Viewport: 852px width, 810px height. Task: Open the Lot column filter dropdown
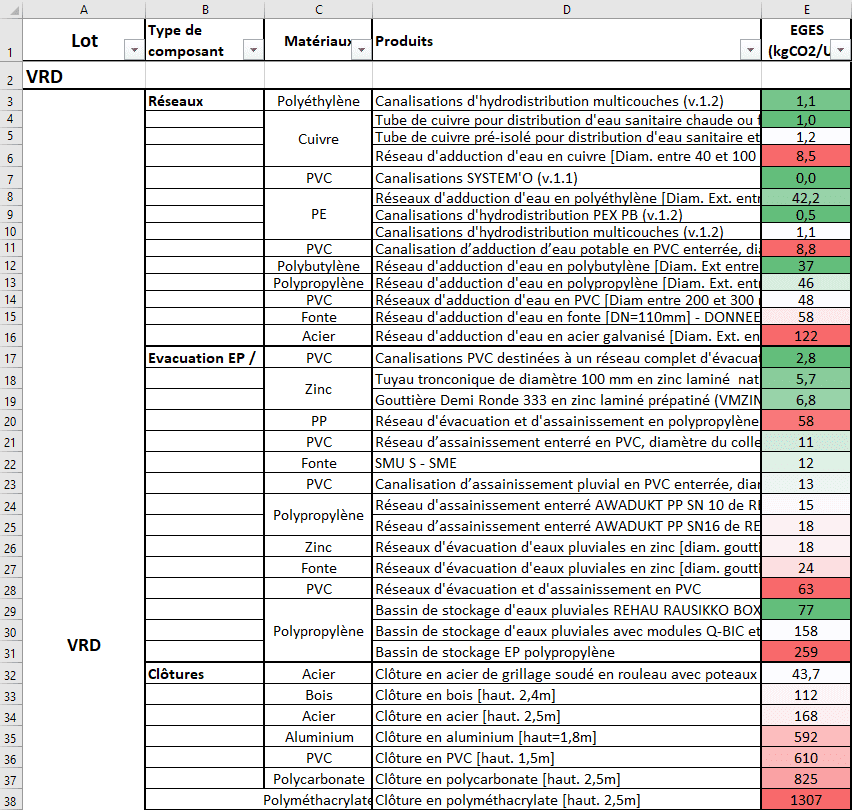tap(134, 51)
